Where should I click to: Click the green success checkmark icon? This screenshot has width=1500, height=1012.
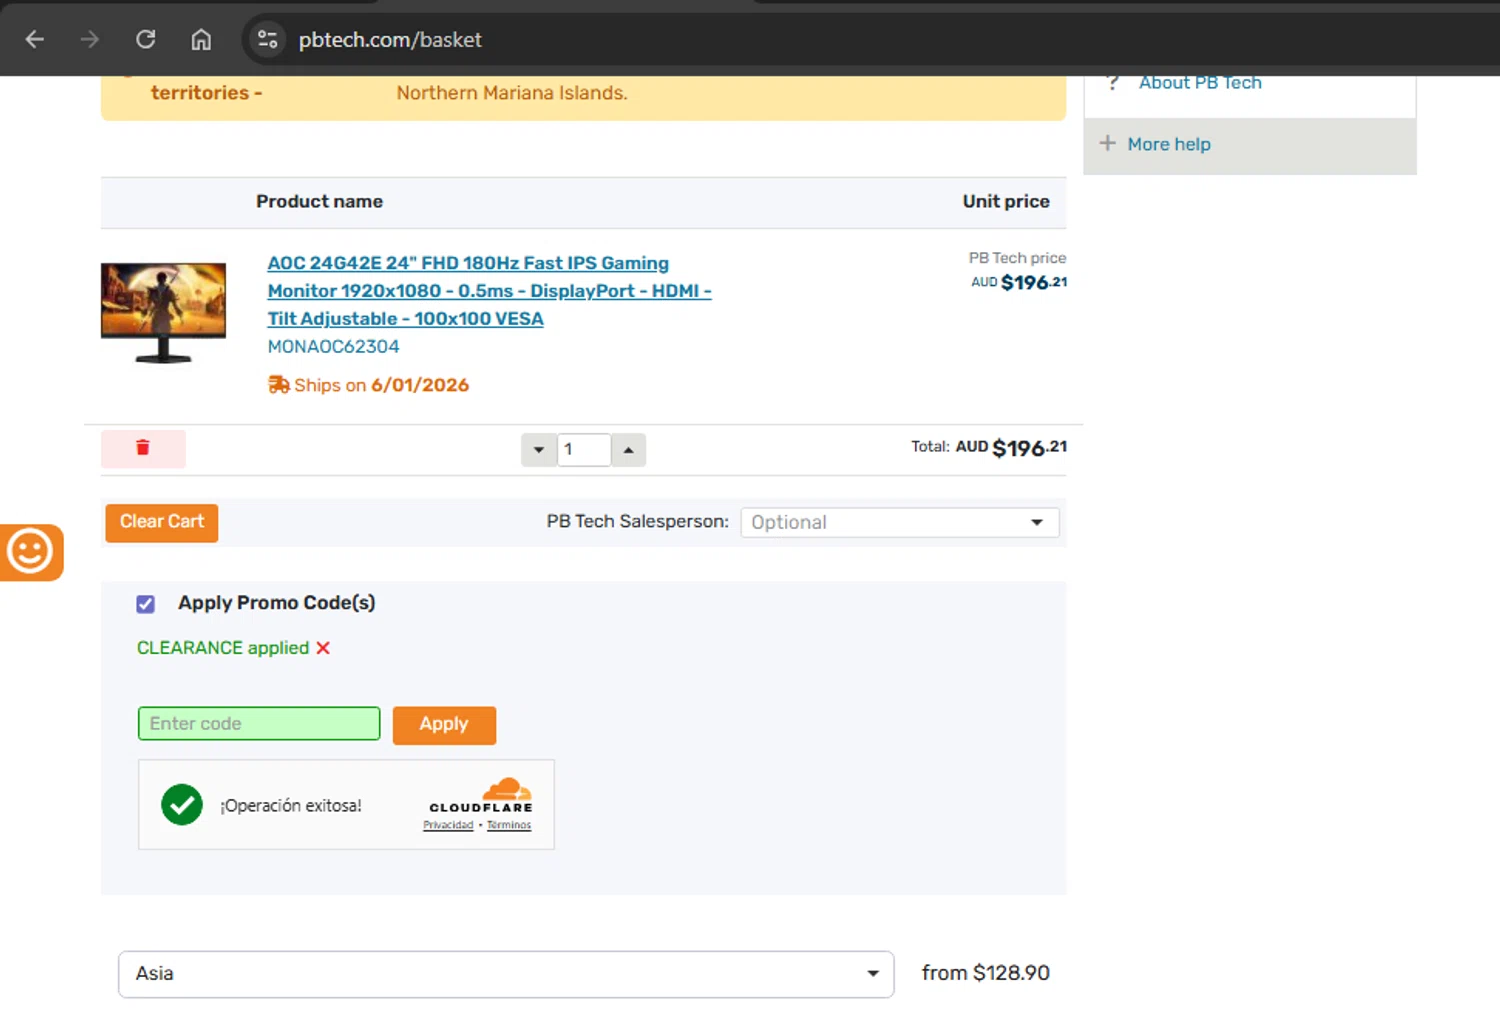click(182, 805)
